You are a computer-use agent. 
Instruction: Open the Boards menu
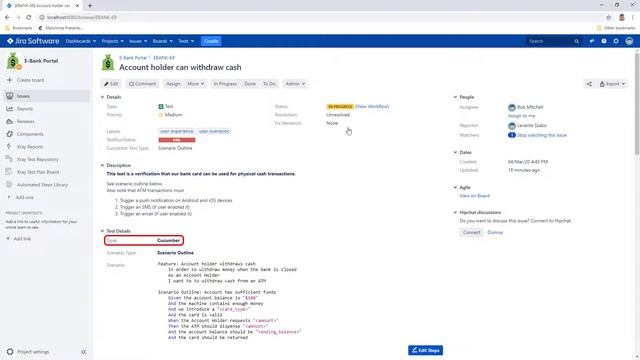162,41
